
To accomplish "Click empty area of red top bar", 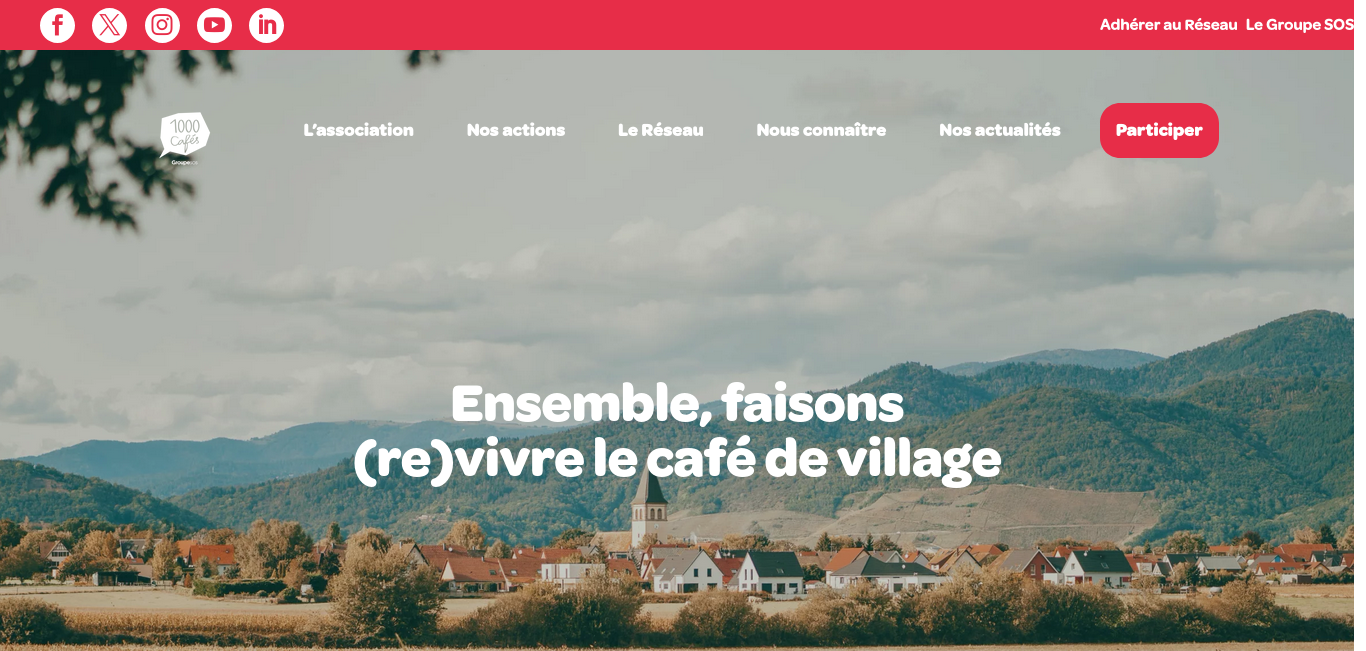I will click(x=690, y=25).
